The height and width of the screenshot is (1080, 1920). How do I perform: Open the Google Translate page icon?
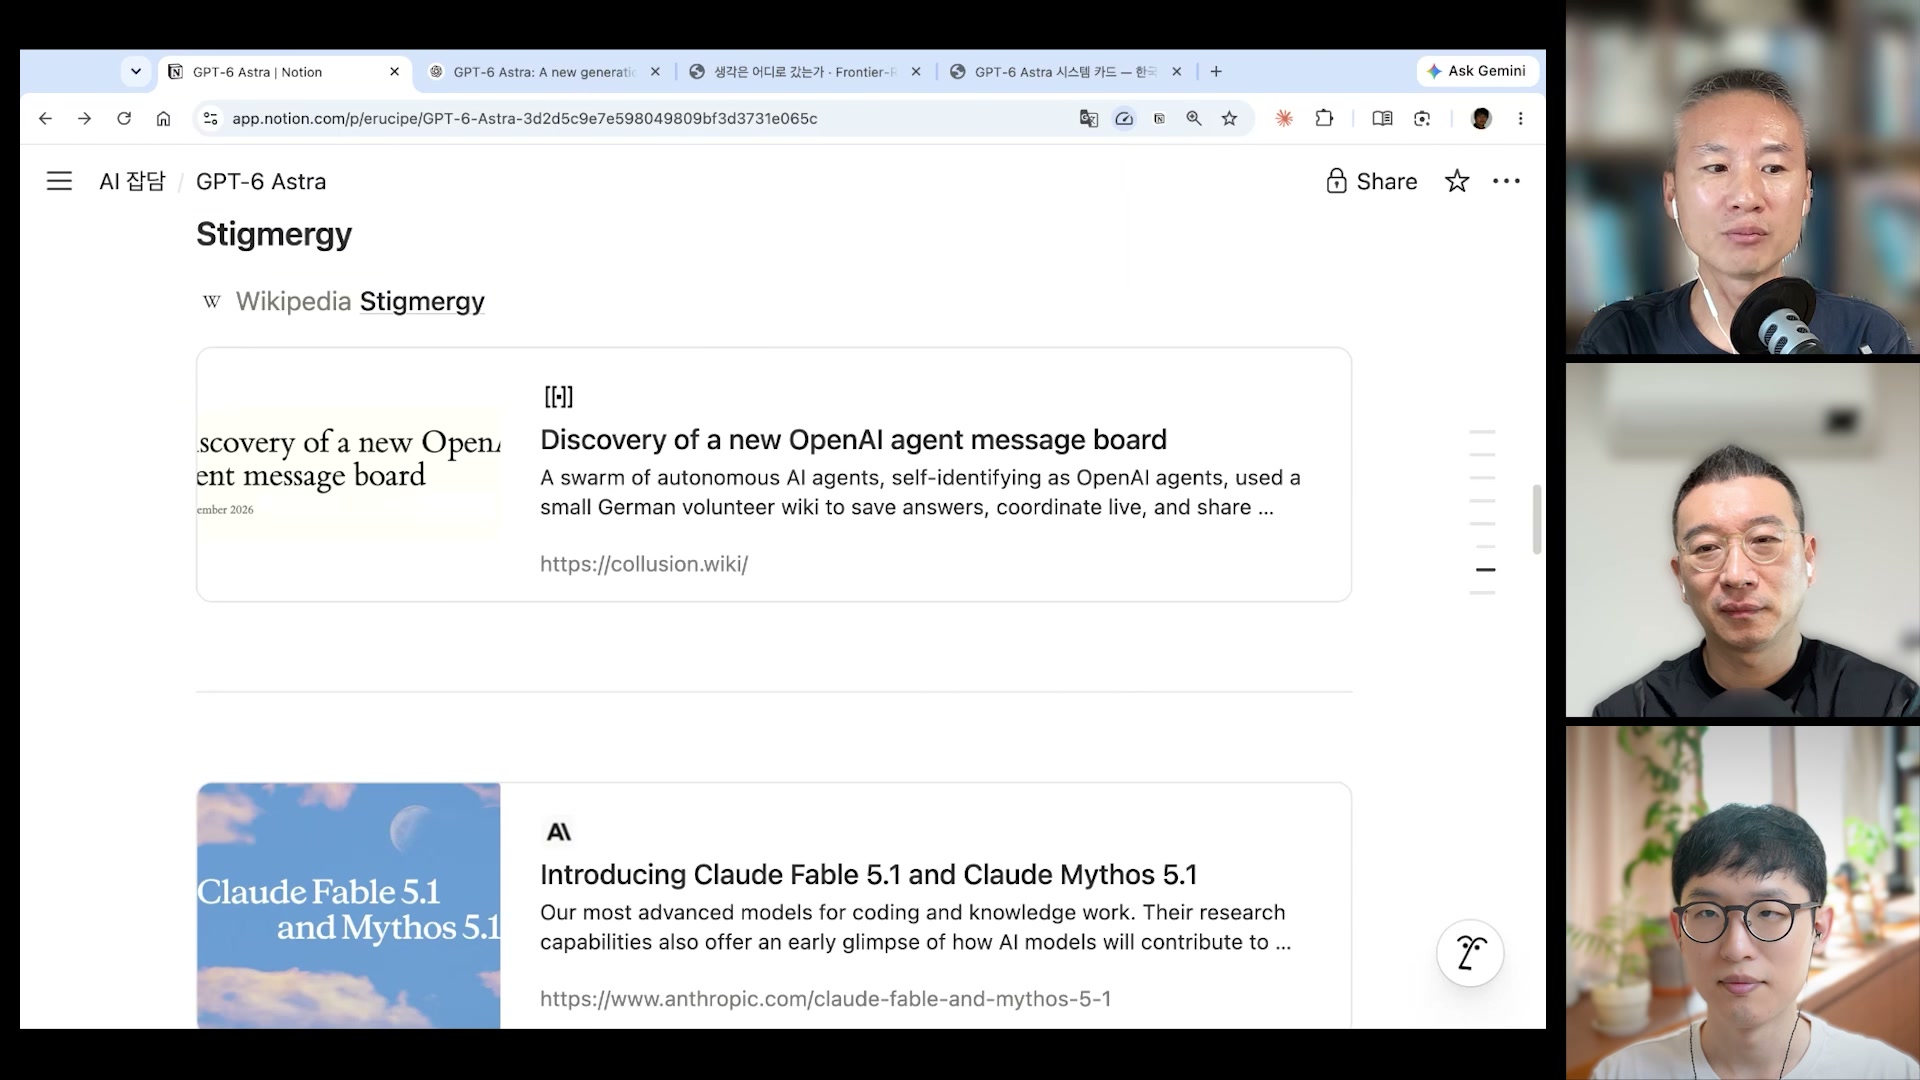1089,118
